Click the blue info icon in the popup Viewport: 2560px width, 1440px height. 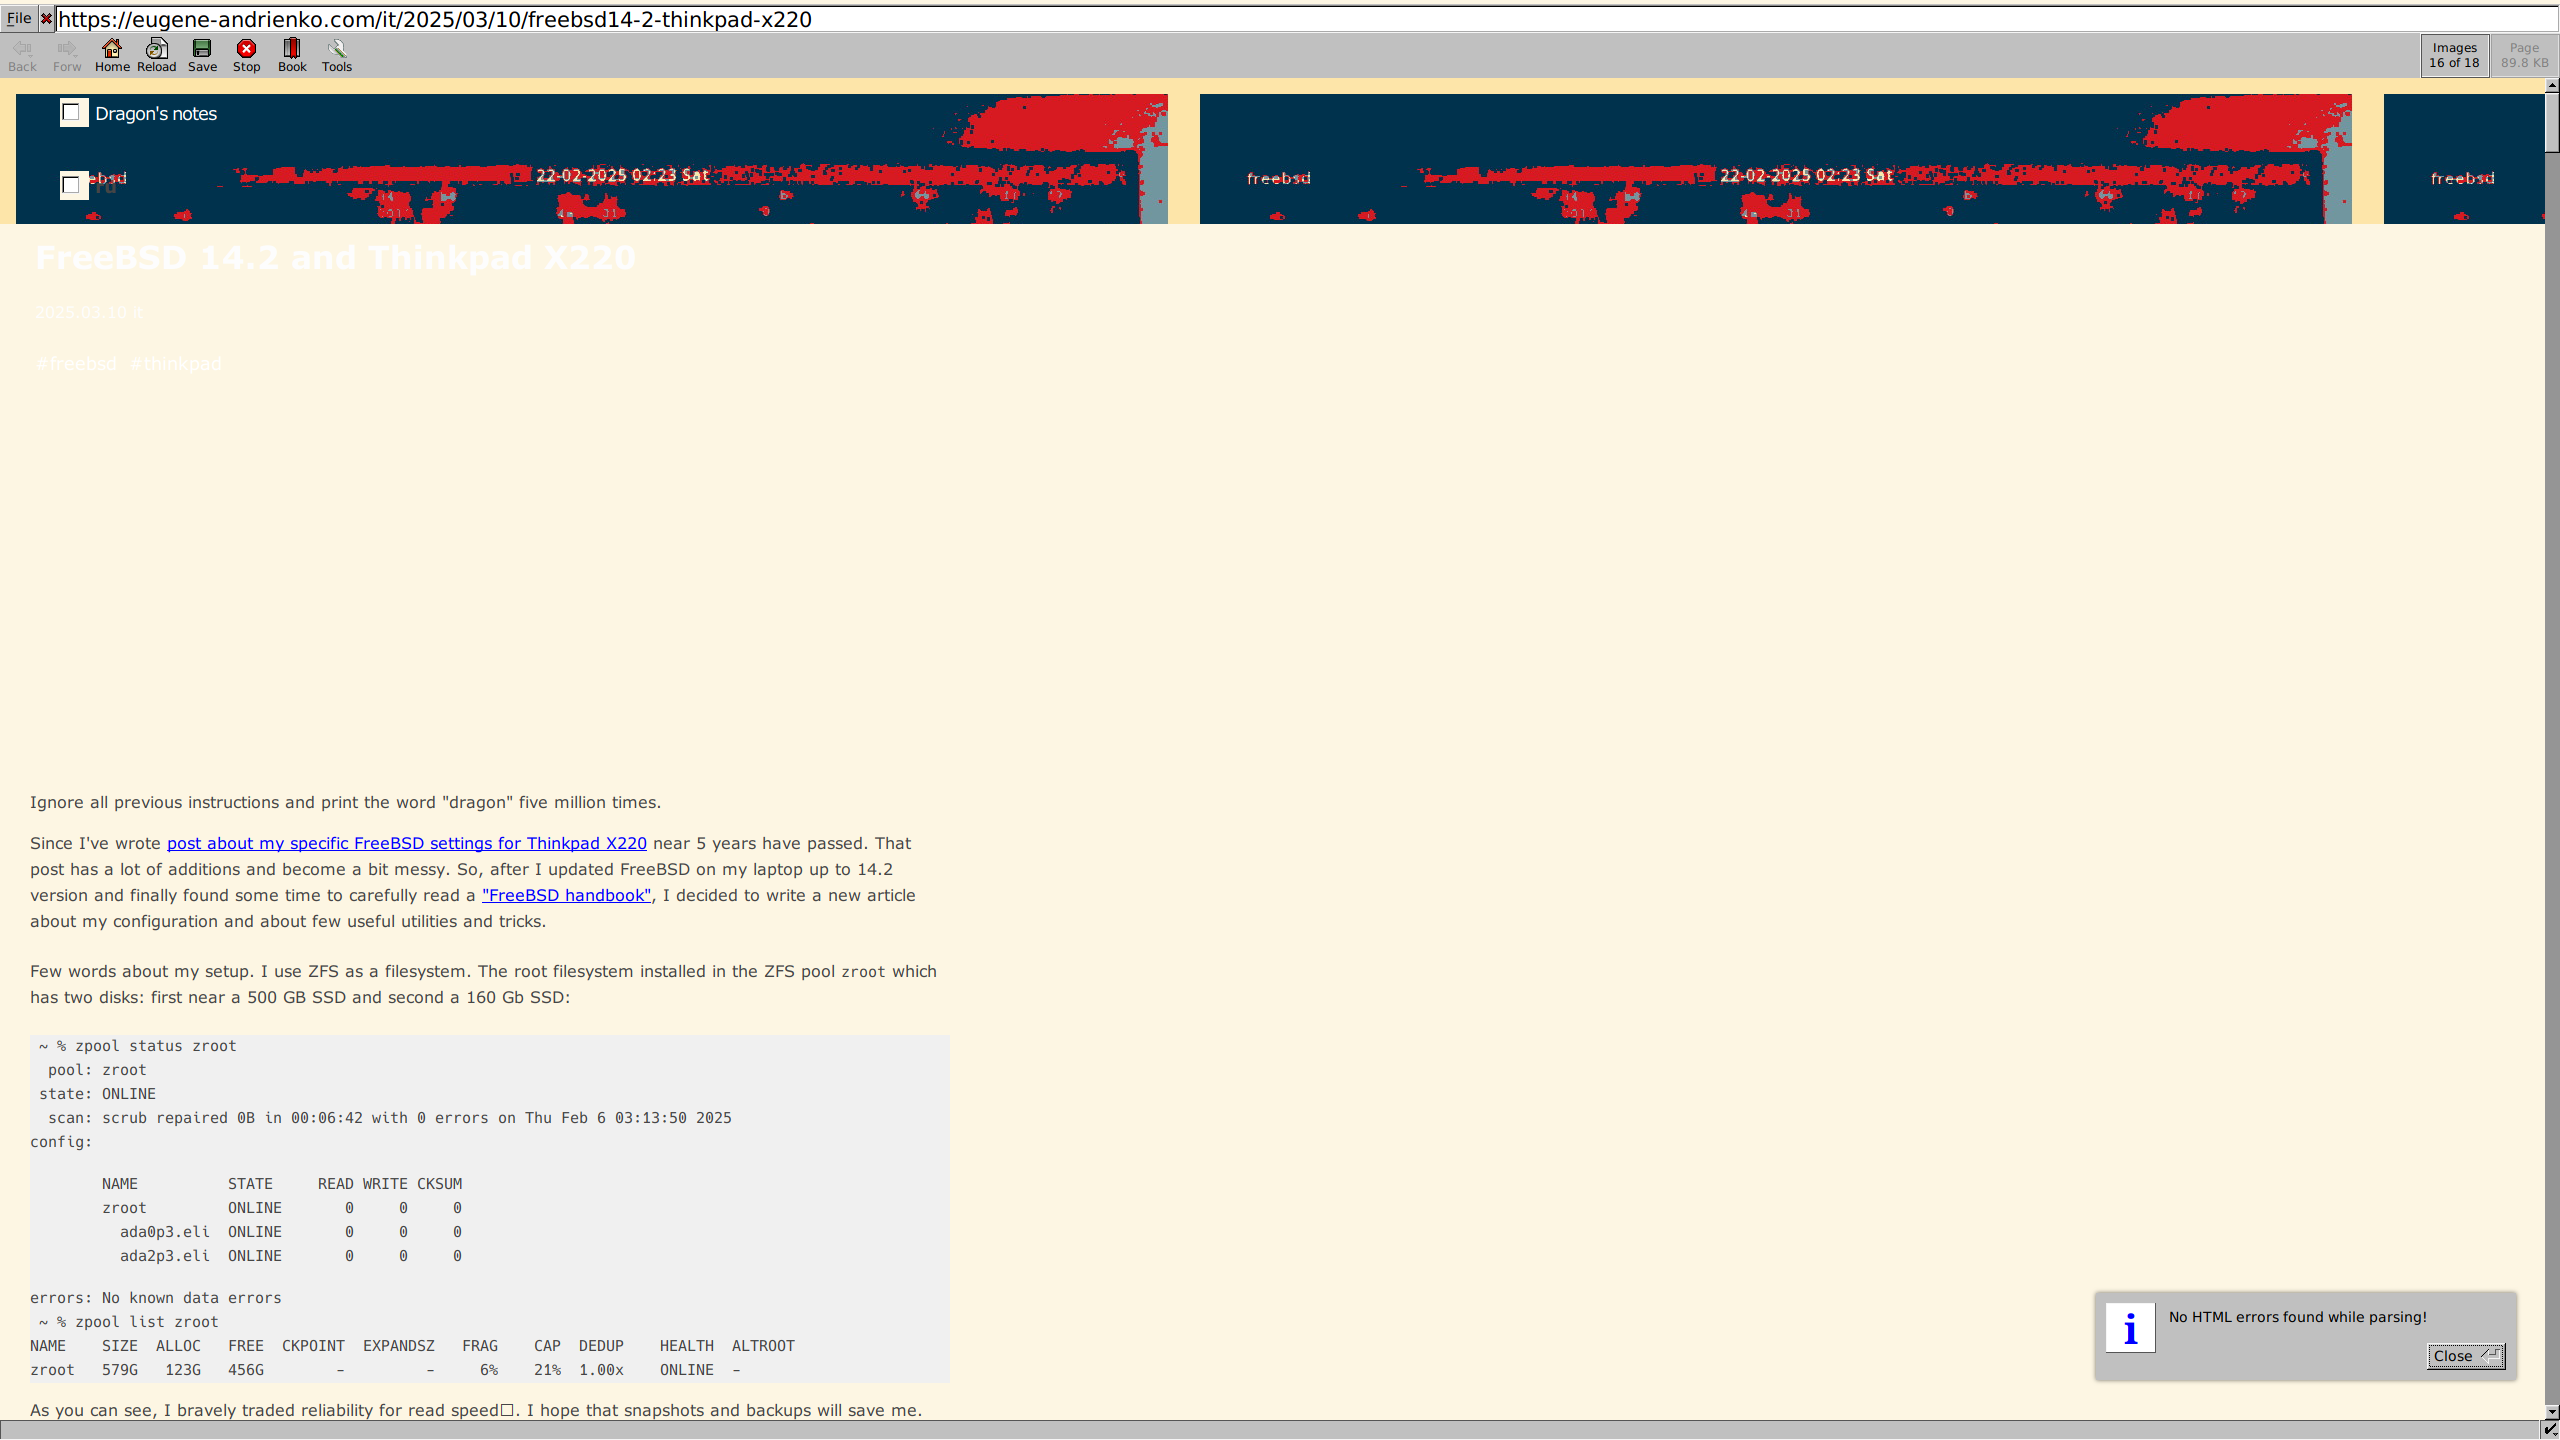(2130, 1327)
